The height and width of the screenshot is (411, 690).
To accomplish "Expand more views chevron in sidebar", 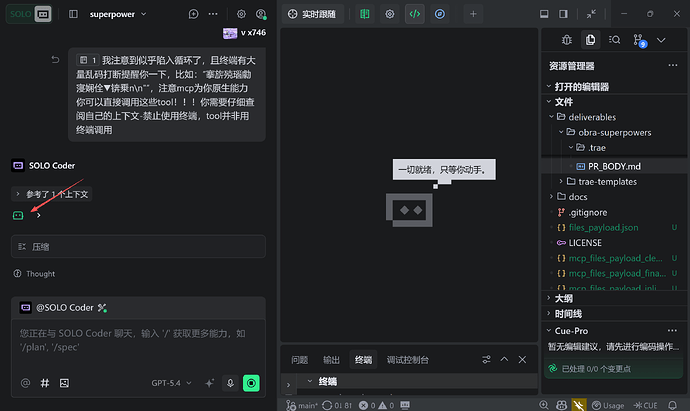I will click(x=661, y=40).
